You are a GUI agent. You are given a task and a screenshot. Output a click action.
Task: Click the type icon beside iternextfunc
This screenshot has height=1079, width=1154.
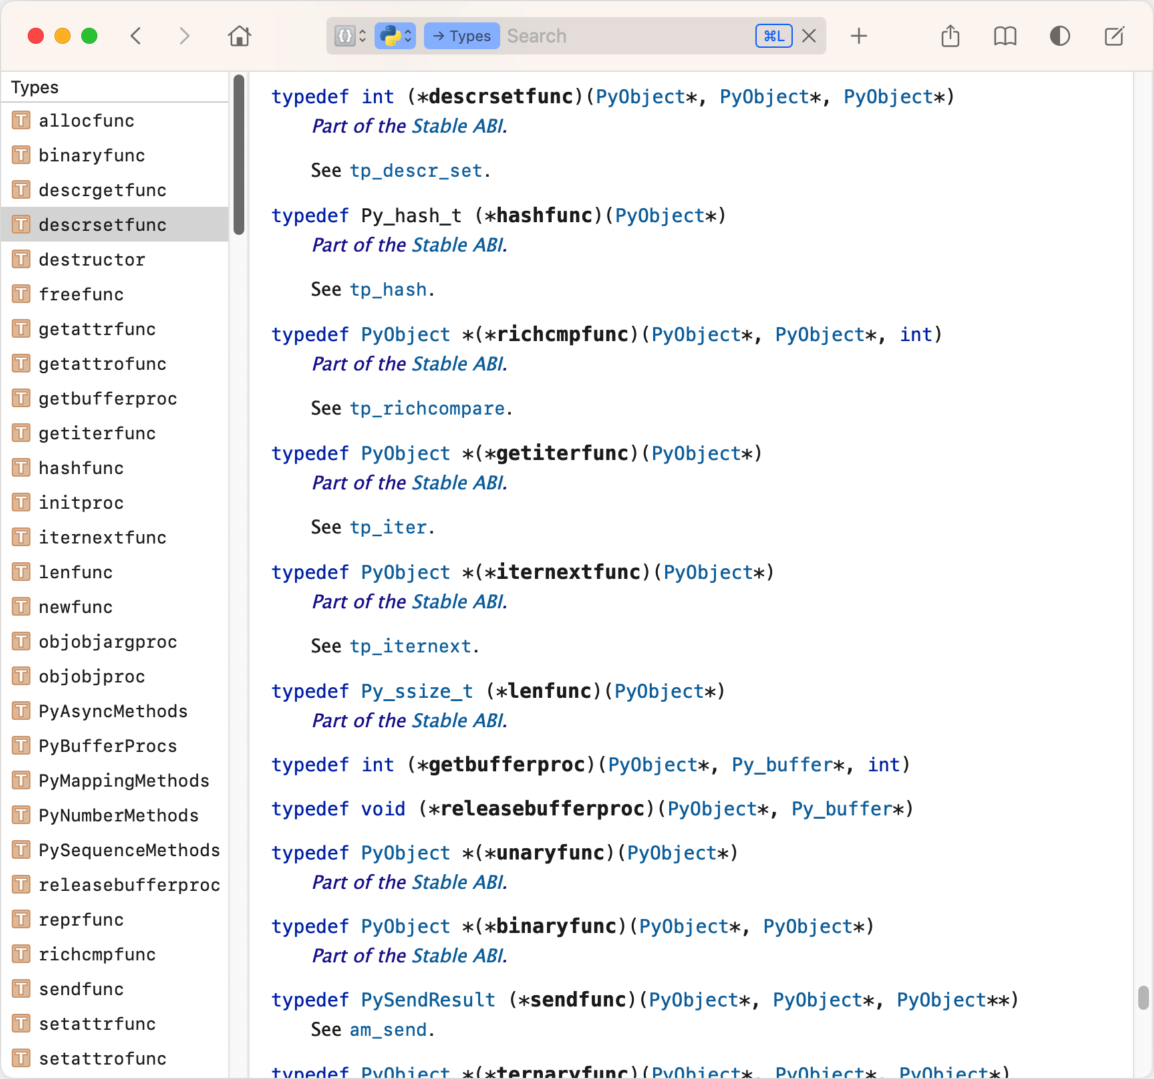21,537
